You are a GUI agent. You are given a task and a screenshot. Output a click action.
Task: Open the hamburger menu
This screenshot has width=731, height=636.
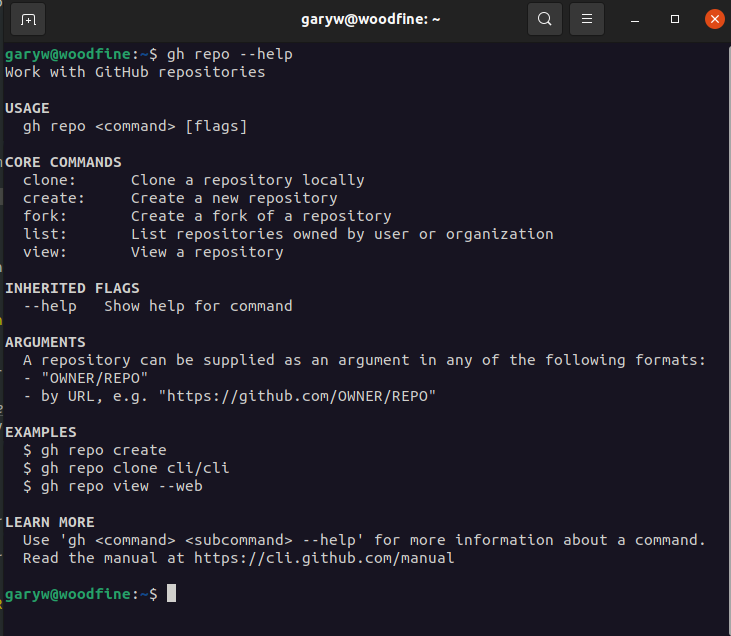pyautogui.click(x=587, y=19)
